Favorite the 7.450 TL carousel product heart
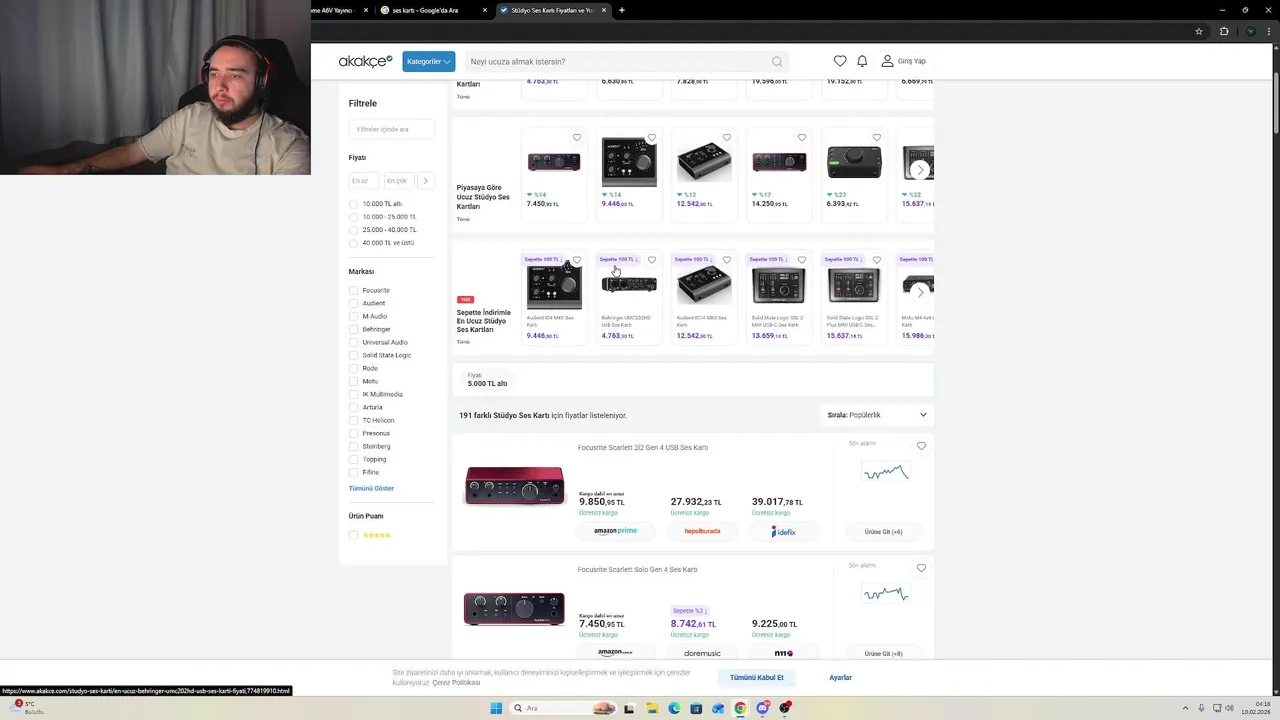The width and height of the screenshot is (1280, 720). pos(577,138)
